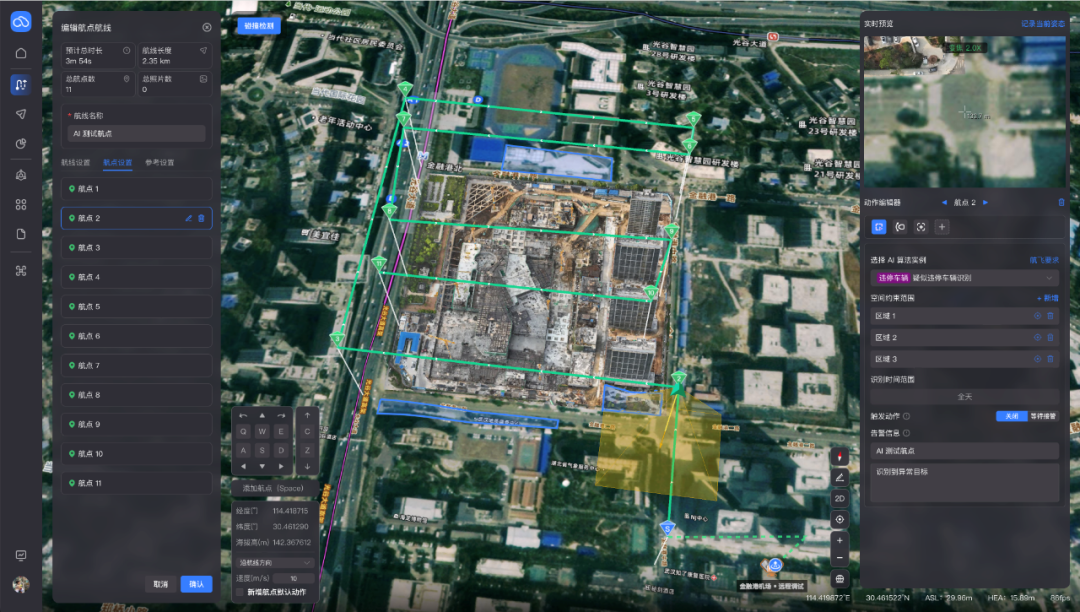Open the paper-plane tasks sidebar icon

coord(21,114)
